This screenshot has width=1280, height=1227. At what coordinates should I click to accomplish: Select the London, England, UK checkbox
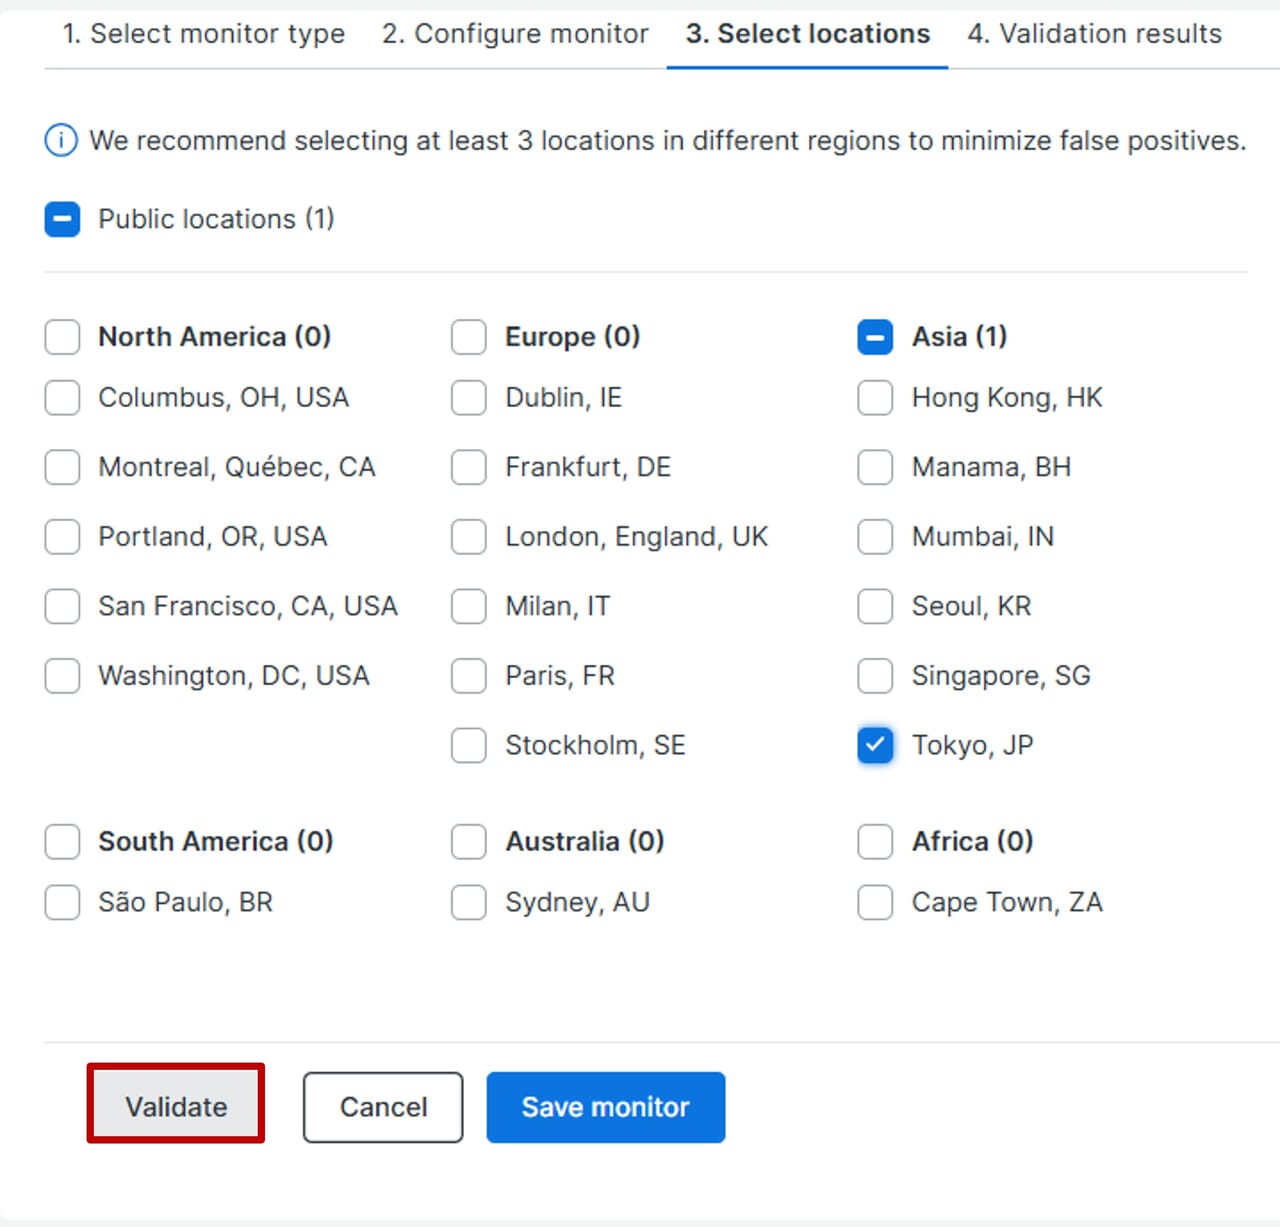[x=468, y=537]
